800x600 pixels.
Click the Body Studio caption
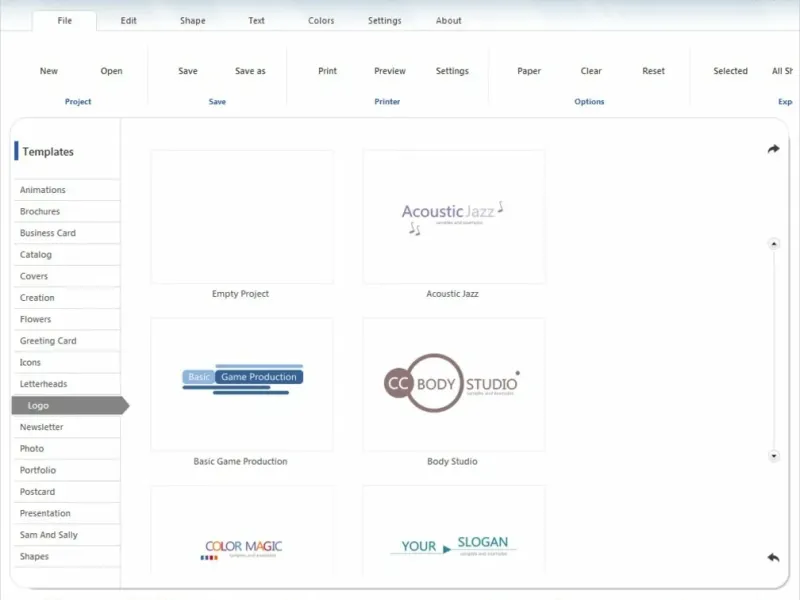[453, 461]
